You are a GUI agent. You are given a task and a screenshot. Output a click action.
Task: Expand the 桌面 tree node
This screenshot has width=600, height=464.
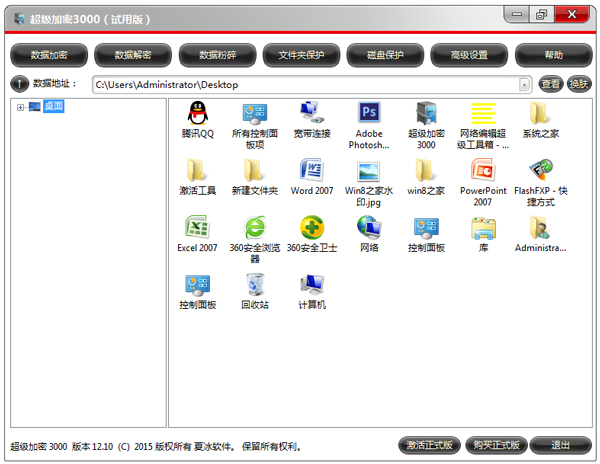[x=20, y=106]
